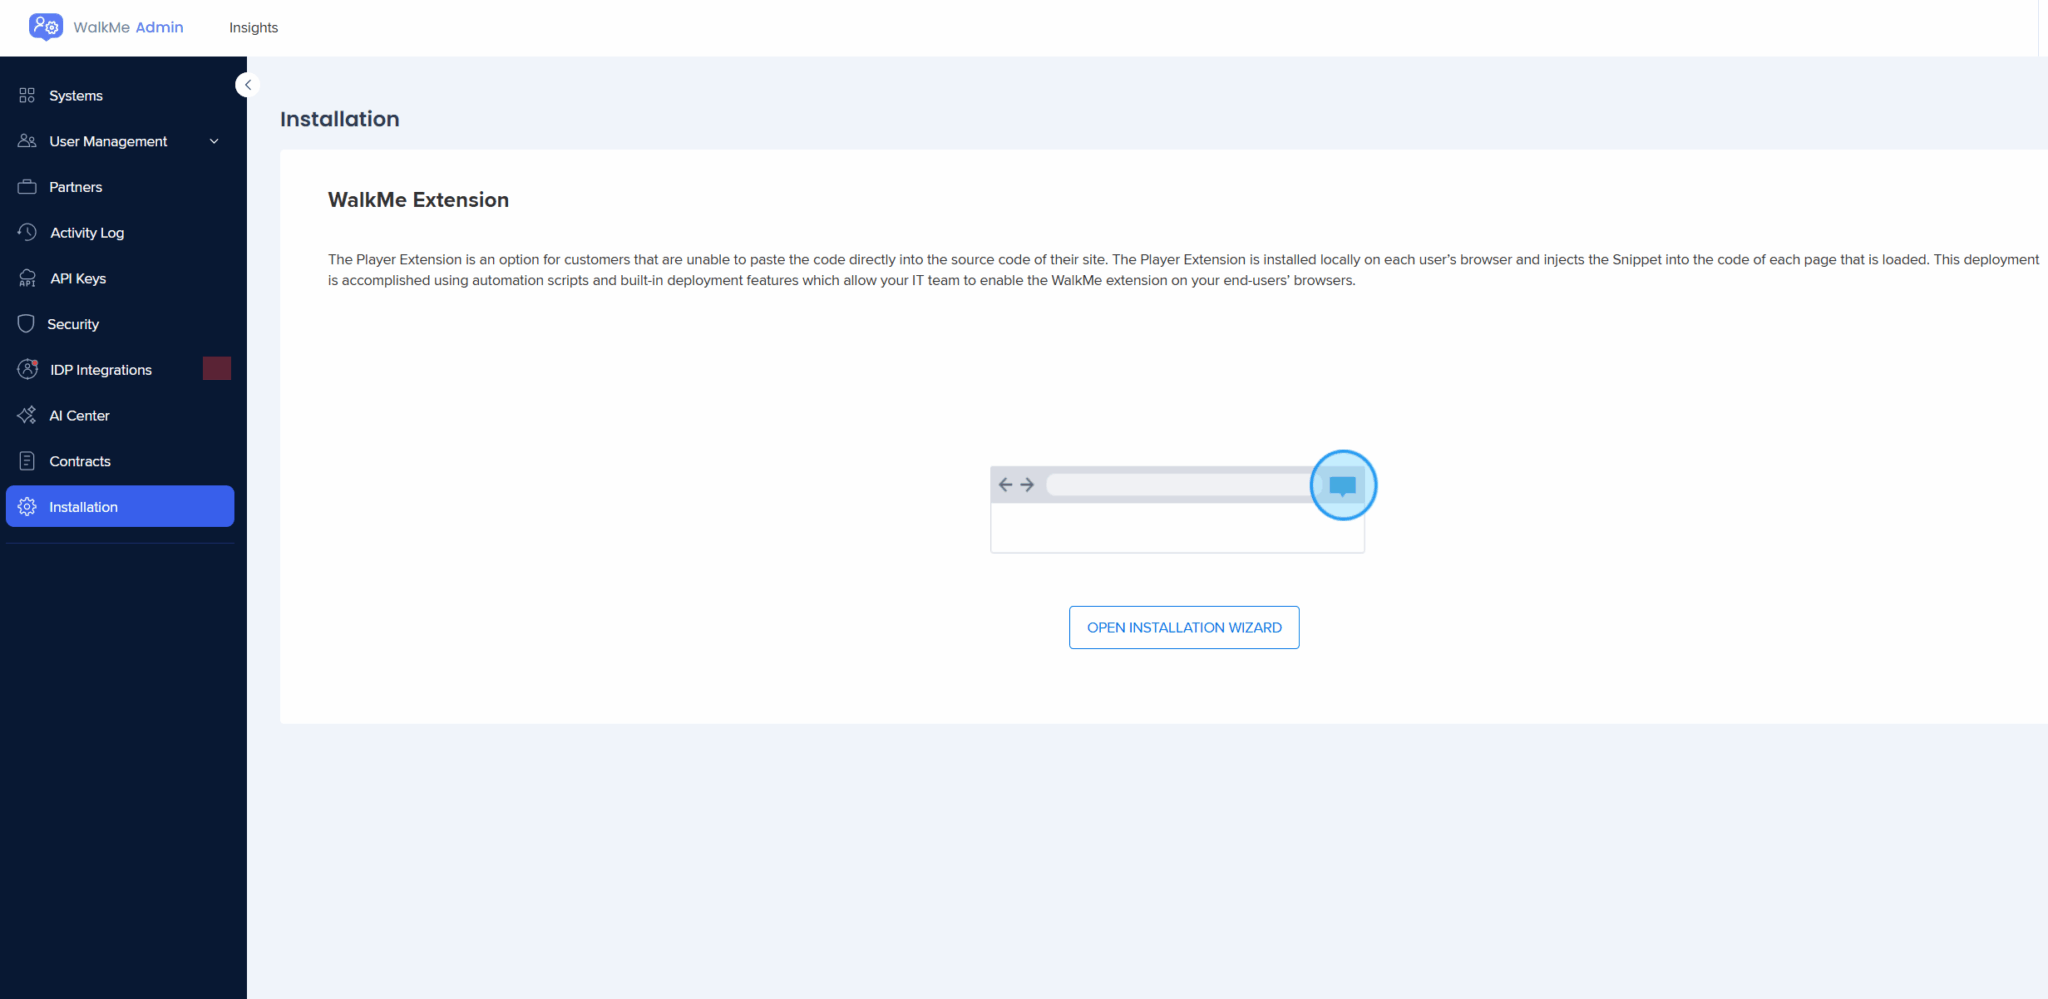Viewport: 2048px width, 999px height.
Task: Open the IDP Integrations section
Action: point(100,369)
